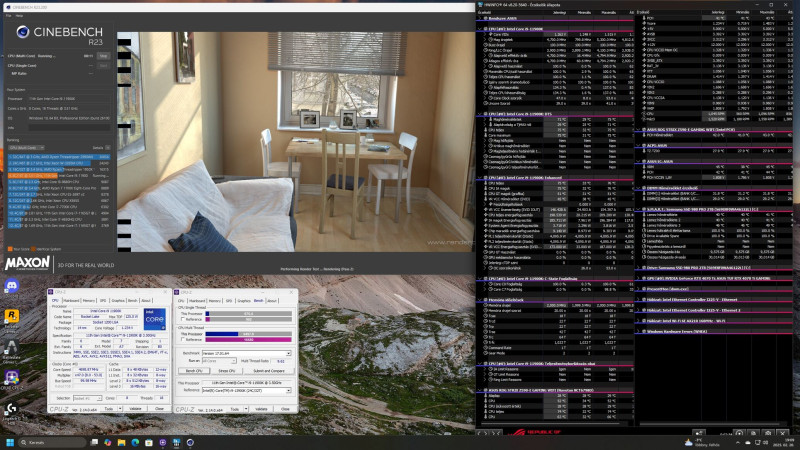Screen dimensions: 800x450
Task: Open the CPUID CPU-Z desktop shortcut
Action: click(x=11, y=378)
